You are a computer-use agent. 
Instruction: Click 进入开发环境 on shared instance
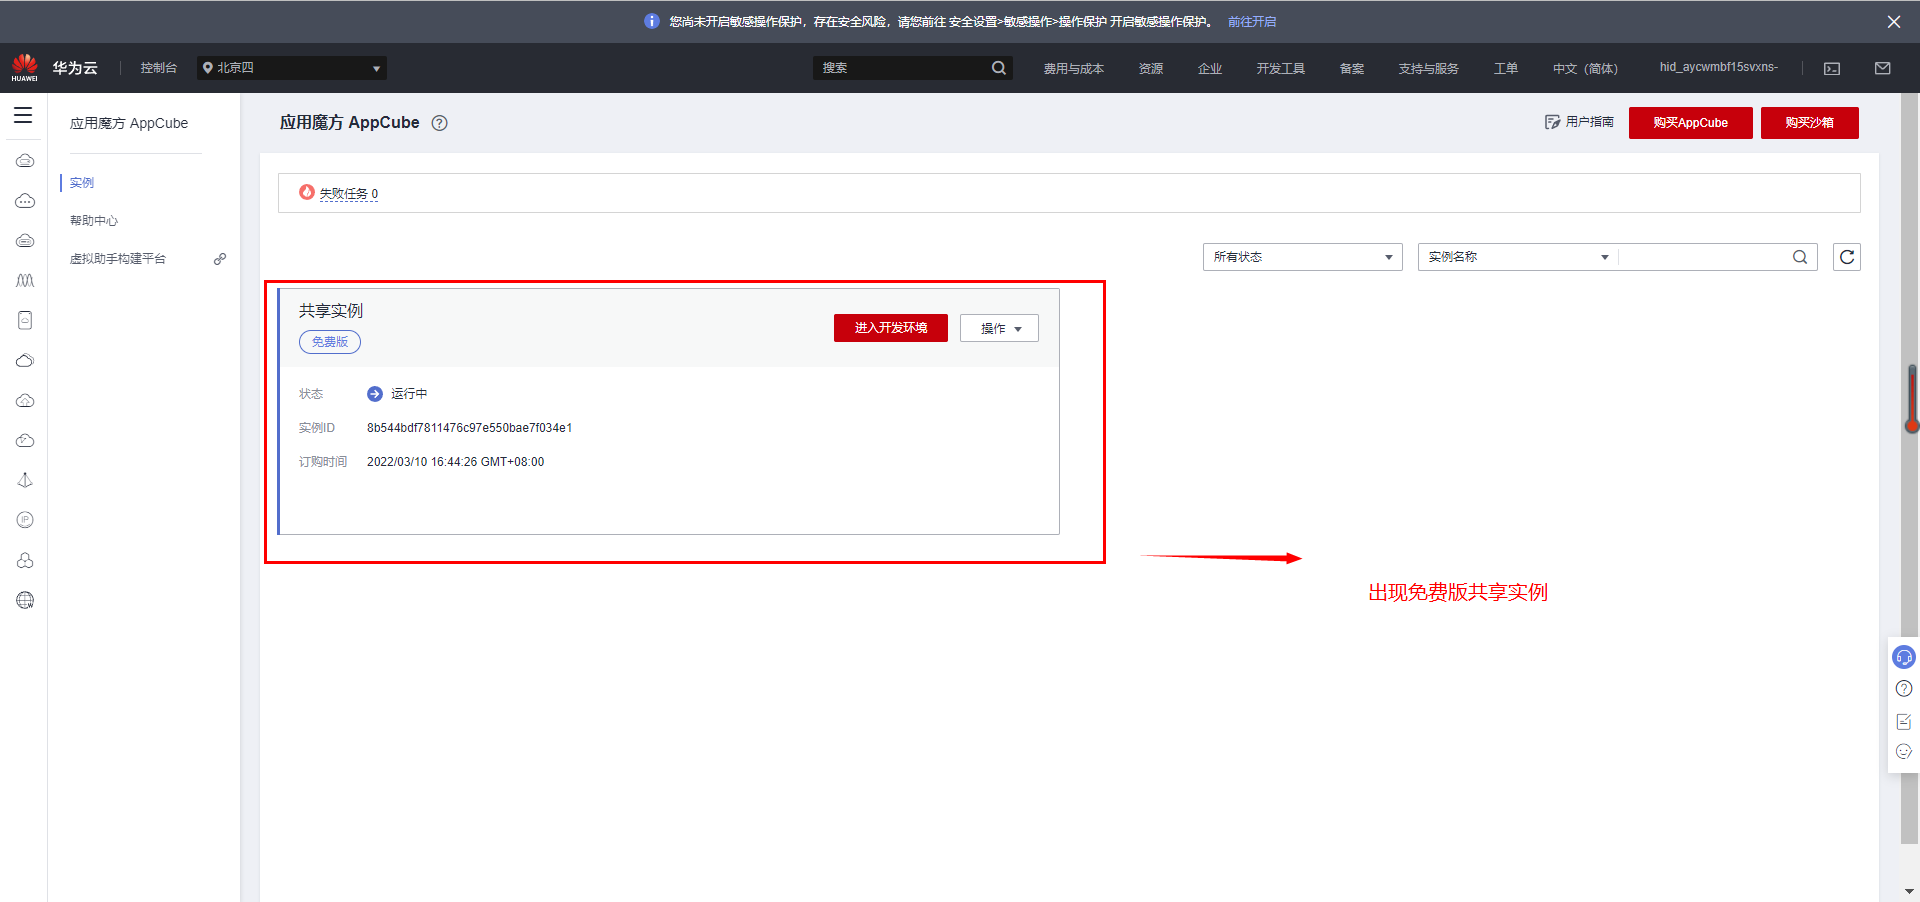point(891,328)
